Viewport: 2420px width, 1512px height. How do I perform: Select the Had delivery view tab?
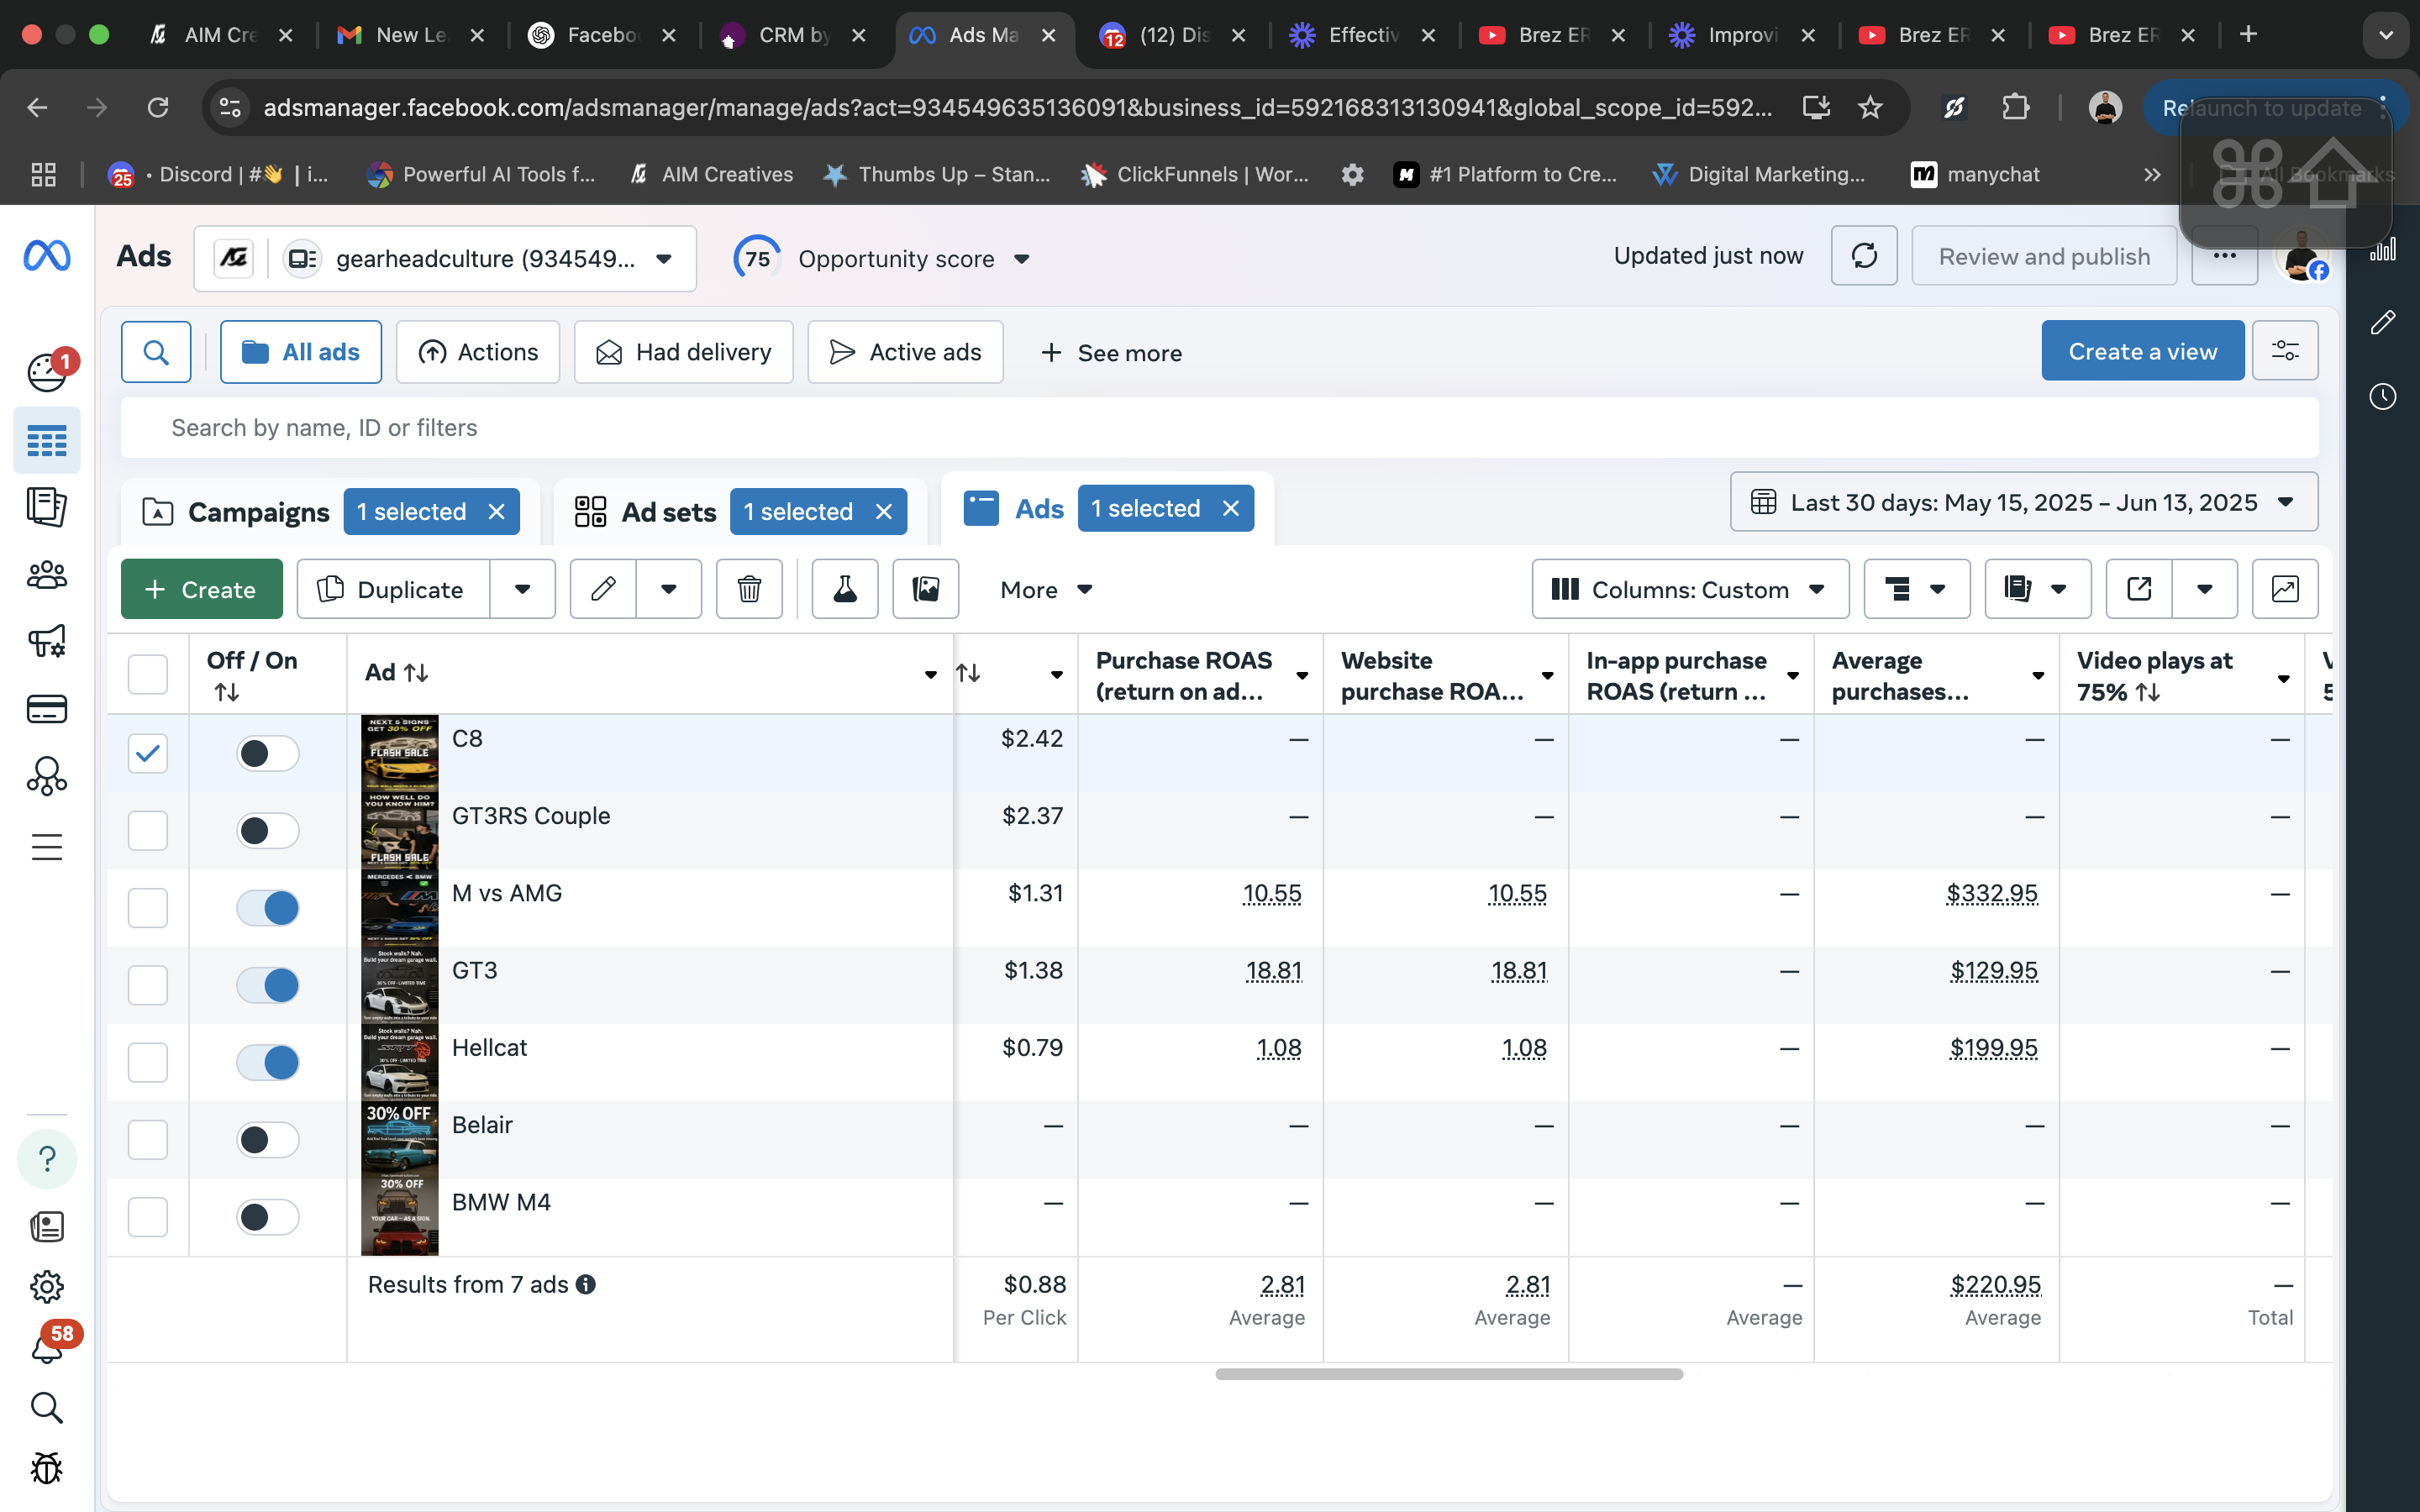(684, 352)
